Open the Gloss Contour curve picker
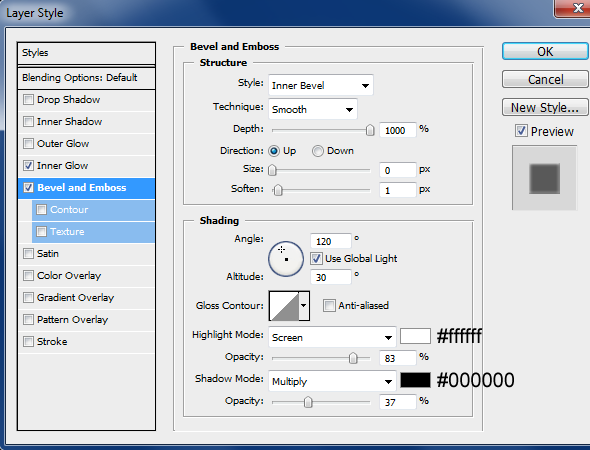 tap(289, 306)
